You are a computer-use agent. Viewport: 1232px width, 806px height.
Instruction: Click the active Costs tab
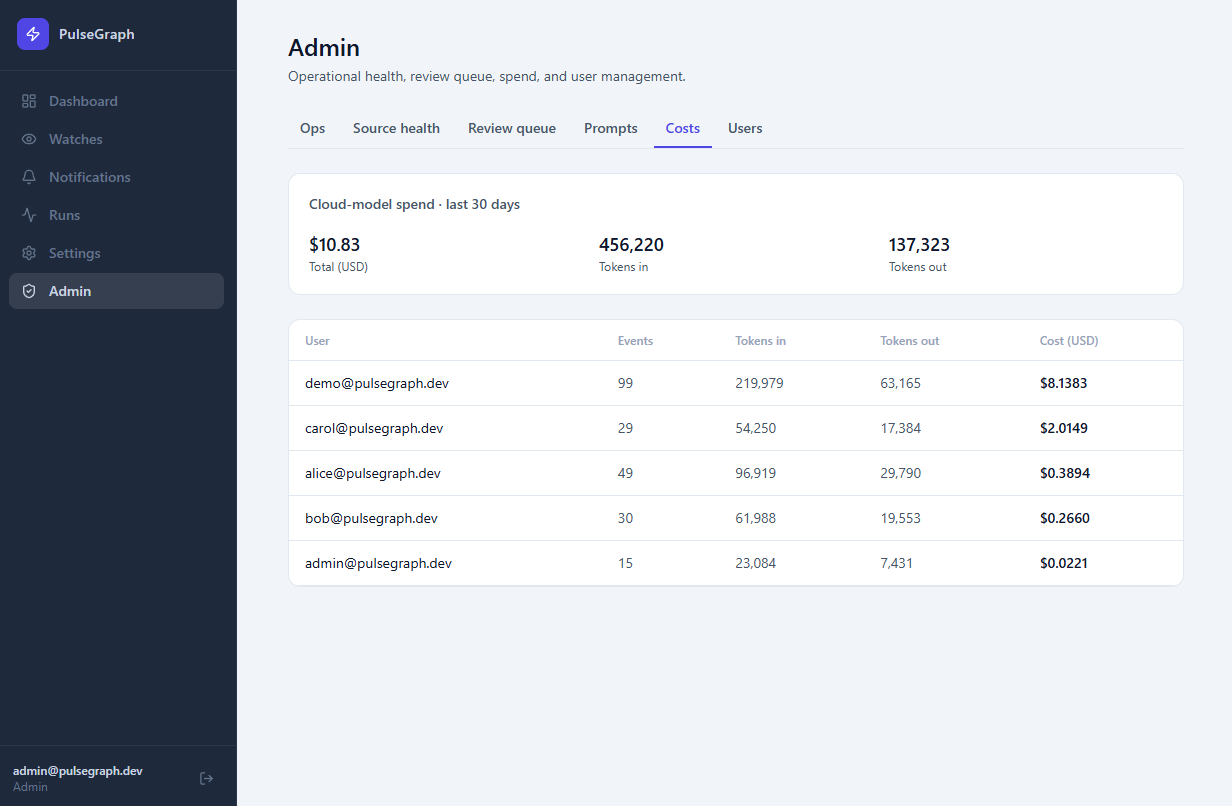[683, 129]
